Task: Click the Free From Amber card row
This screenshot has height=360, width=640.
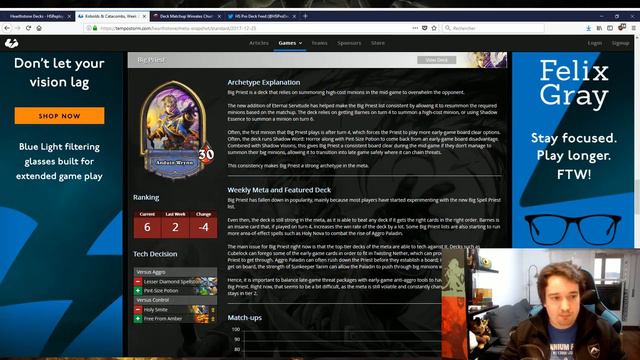Action: pos(175,318)
